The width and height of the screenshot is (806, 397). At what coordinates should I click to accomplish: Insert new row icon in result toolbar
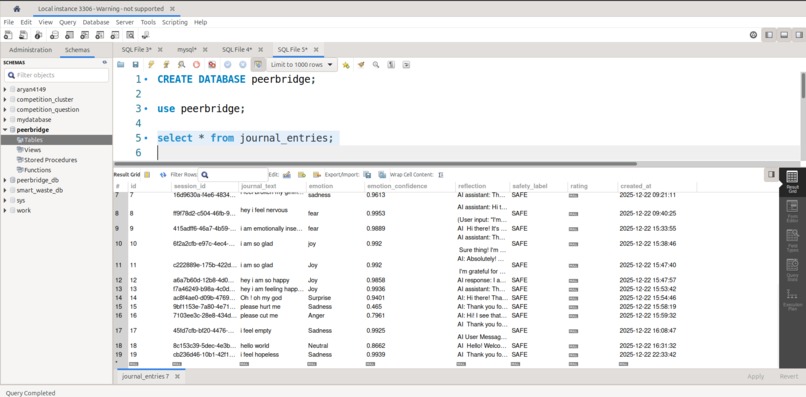pos(302,175)
